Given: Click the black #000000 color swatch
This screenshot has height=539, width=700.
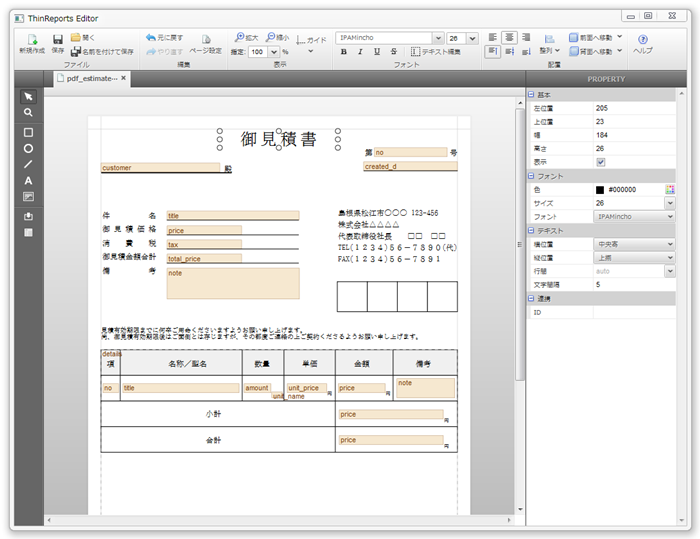Looking at the screenshot, I should point(600,189).
